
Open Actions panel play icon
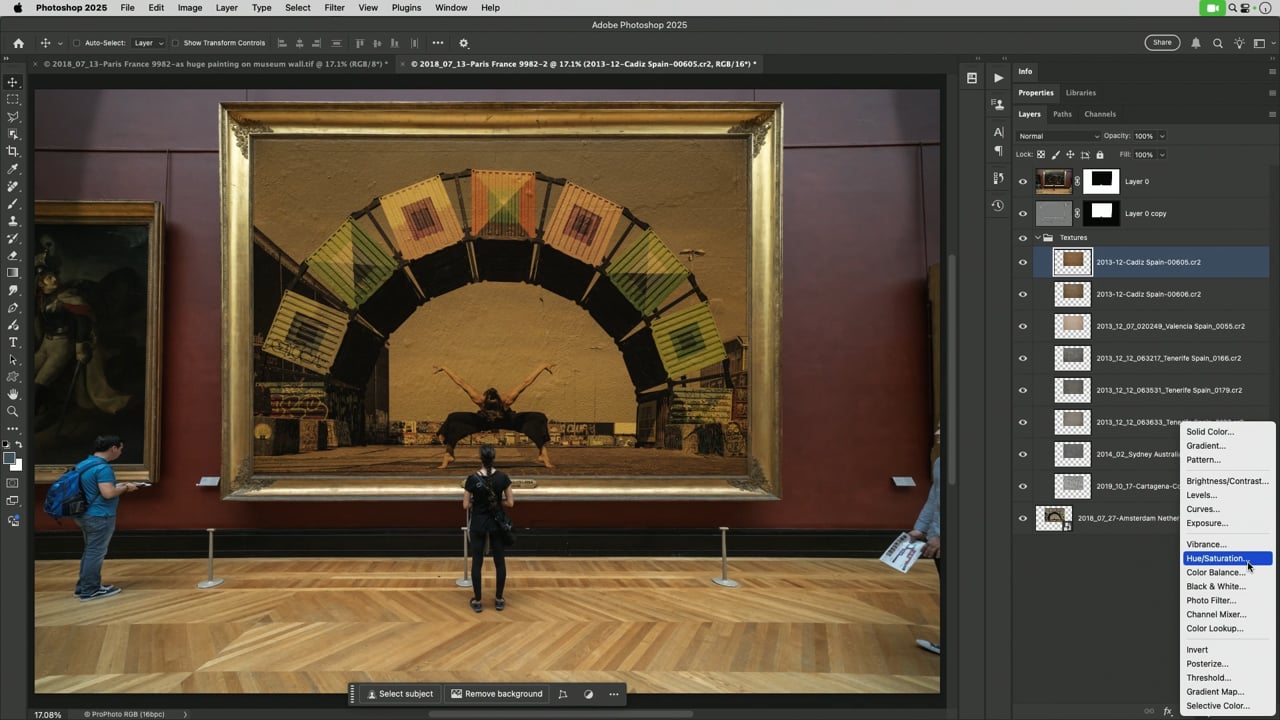[x=998, y=78]
